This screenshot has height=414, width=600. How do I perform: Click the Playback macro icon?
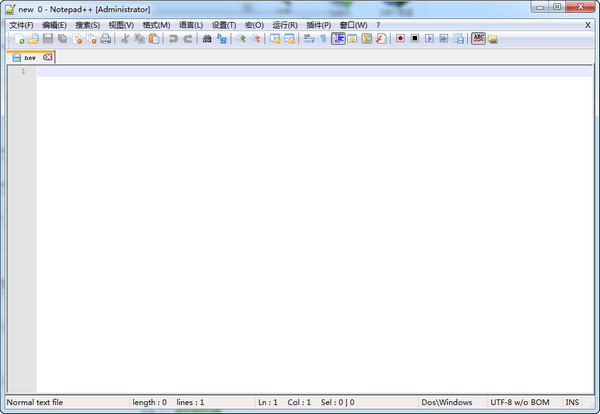tap(429, 39)
